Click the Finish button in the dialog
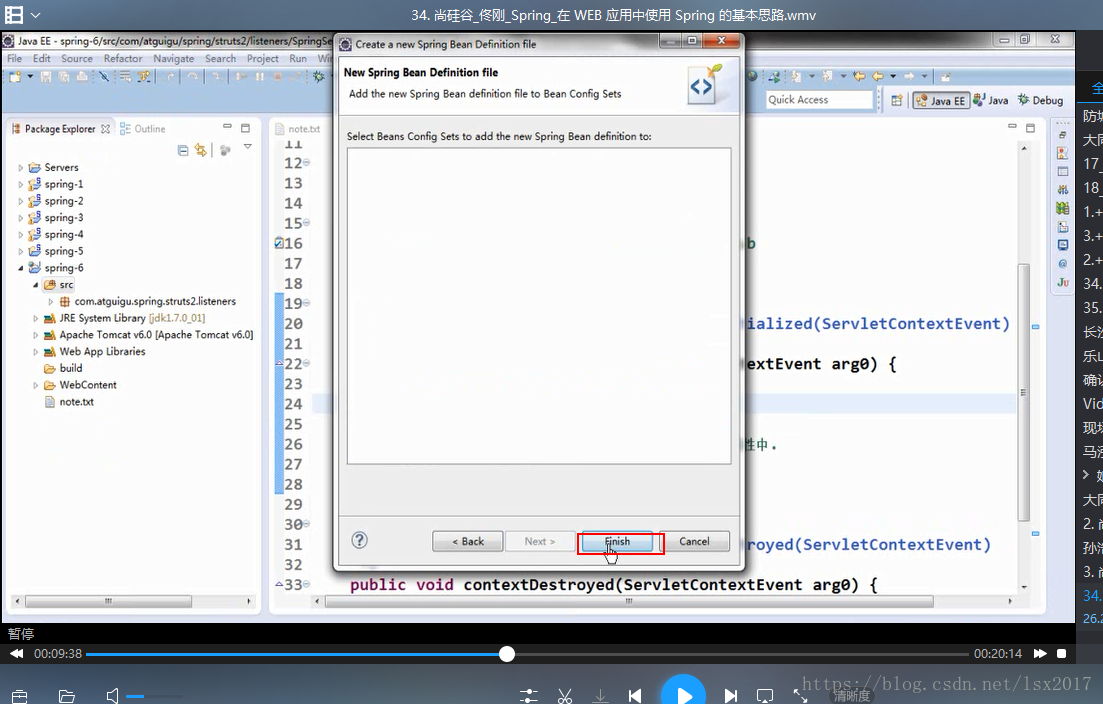The height and width of the screenshot is (704, 1103). [618, 542]
